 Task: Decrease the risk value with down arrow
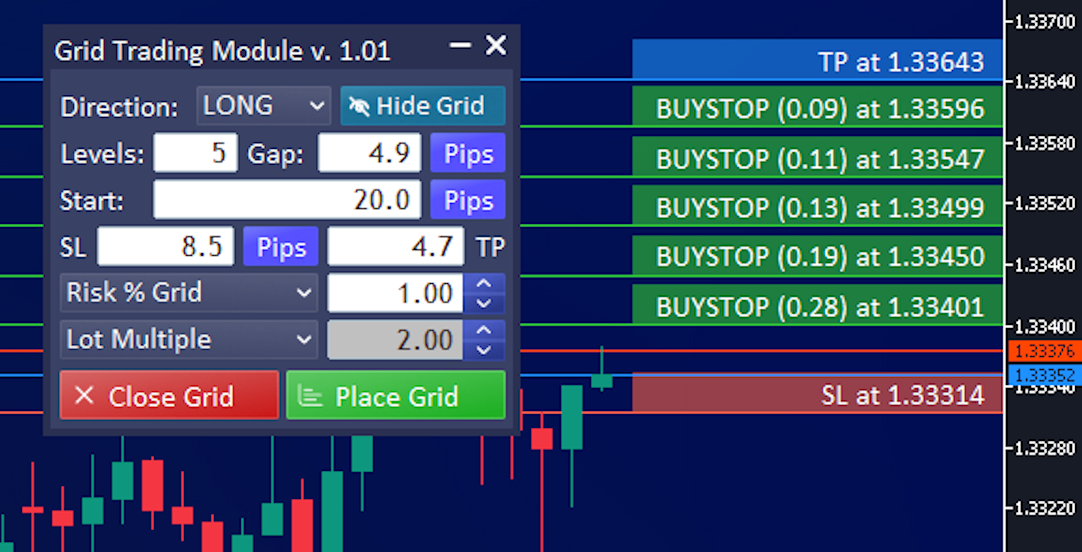[484, 303]
